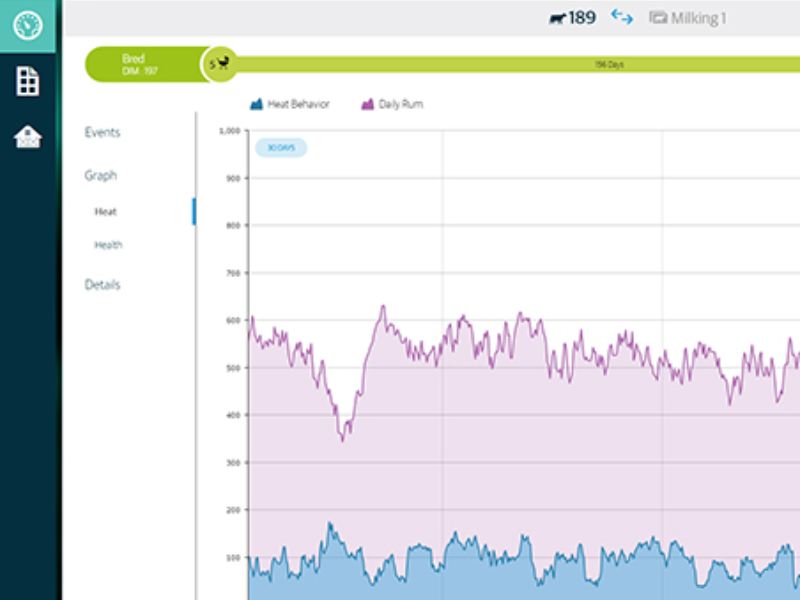This screenshot has height=600, width=800.
Task: Click the cow icon beside 189
Action: 557,17
